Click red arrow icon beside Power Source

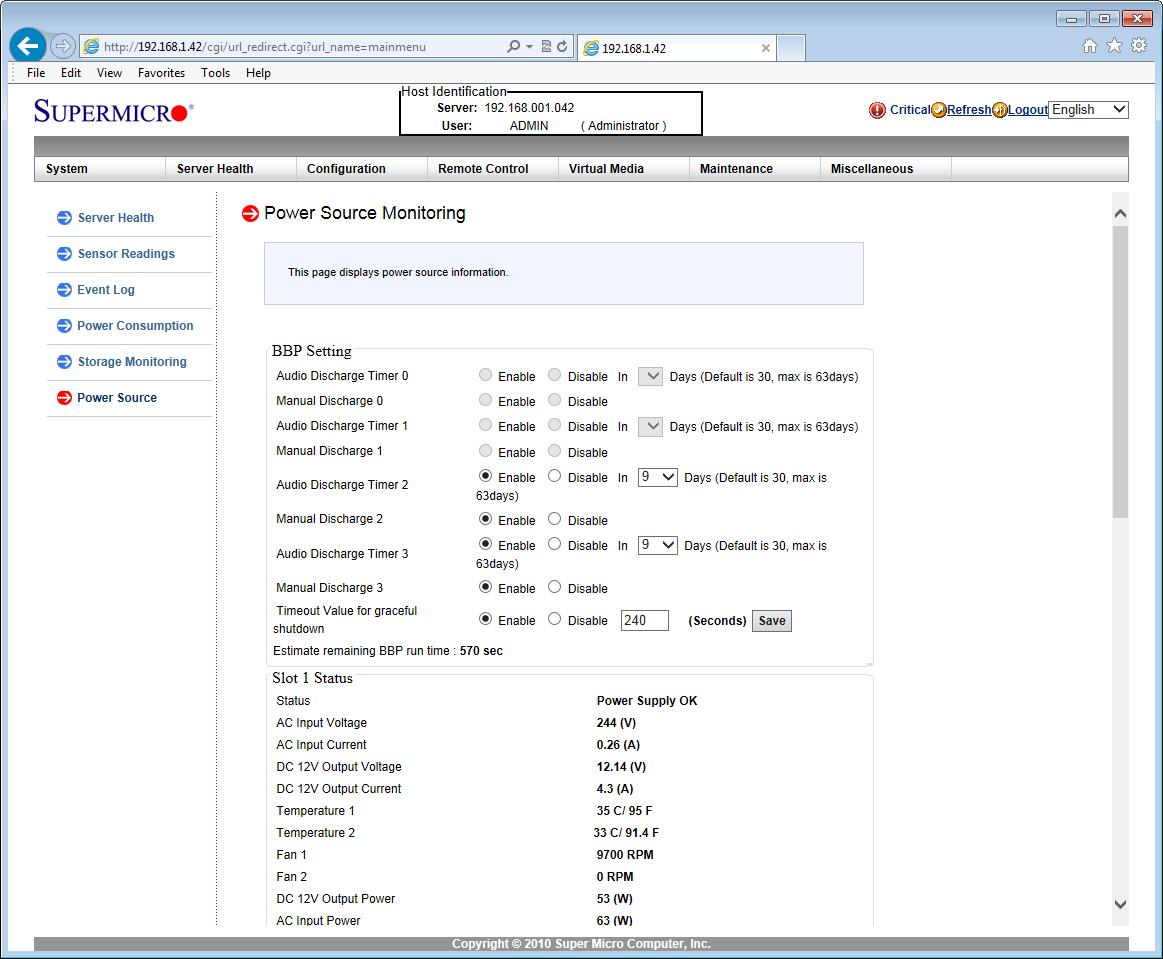tap(65, 398)
